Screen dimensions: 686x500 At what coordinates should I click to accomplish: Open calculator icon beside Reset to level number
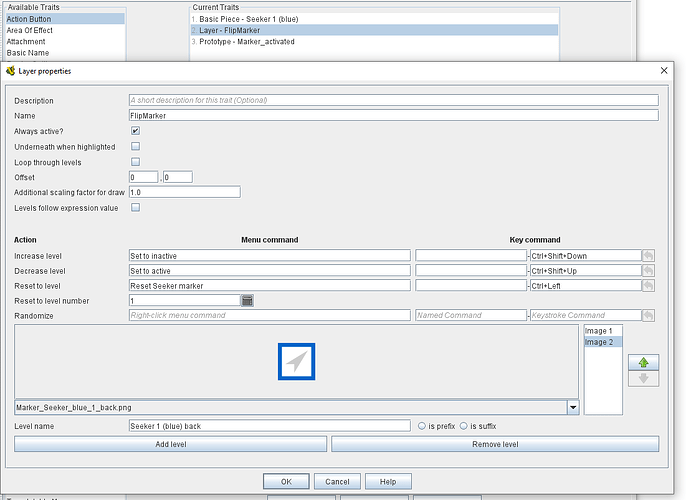click(x=247, y=301)
